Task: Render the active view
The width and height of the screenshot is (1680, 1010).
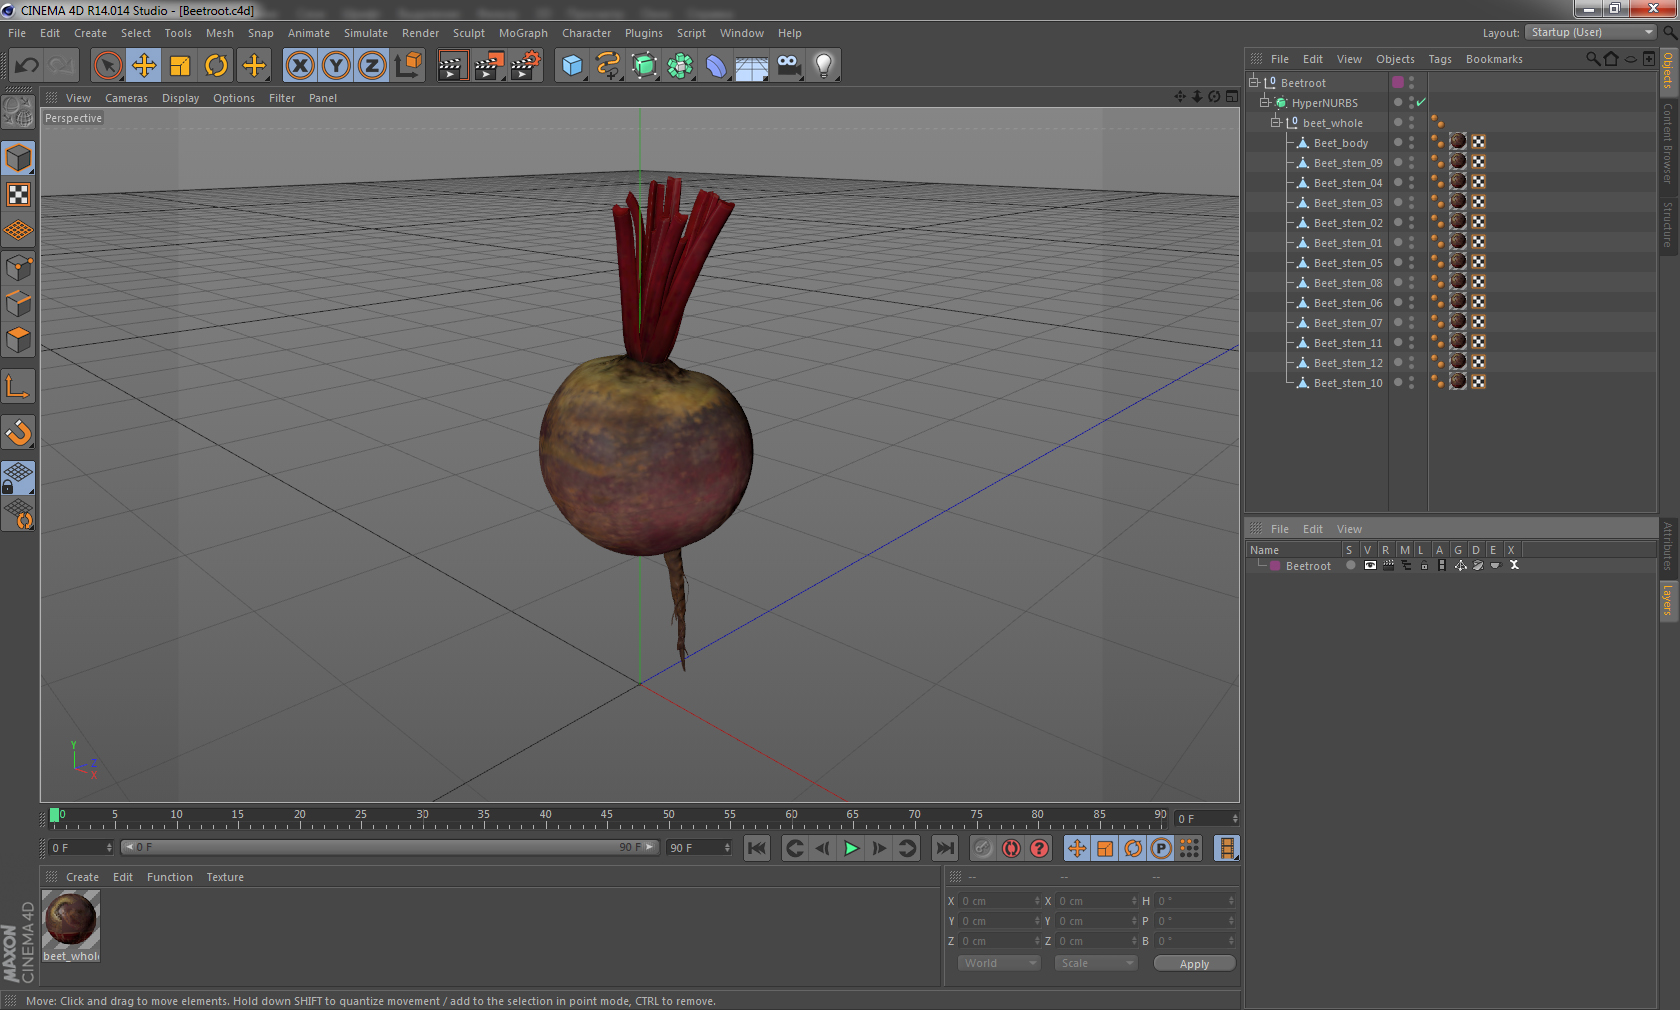Action: pyautogui.click(x=452, y=66)
